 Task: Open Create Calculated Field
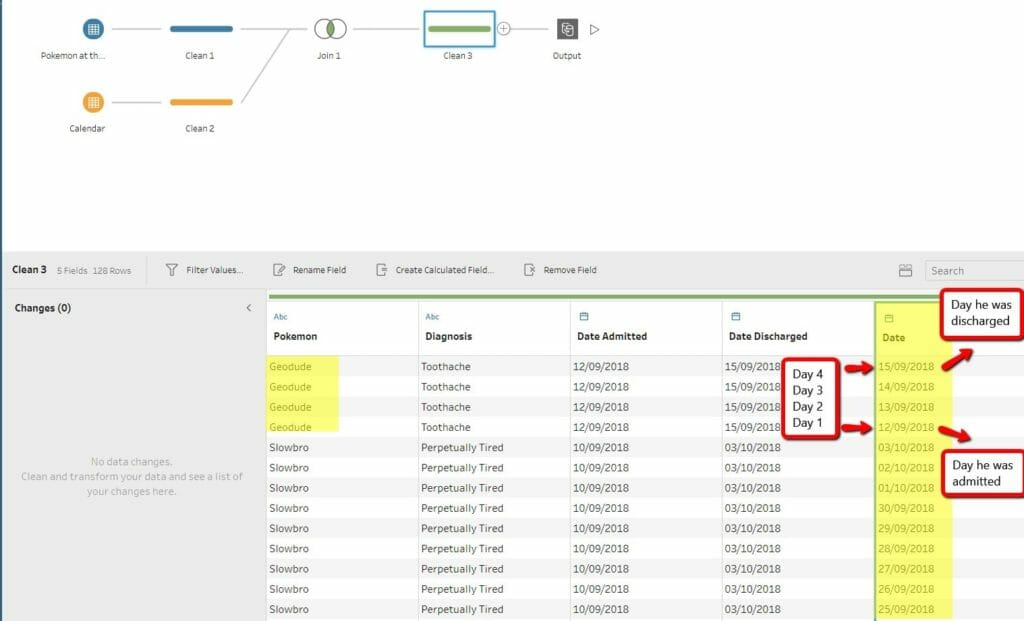click(x=435, y=270)
